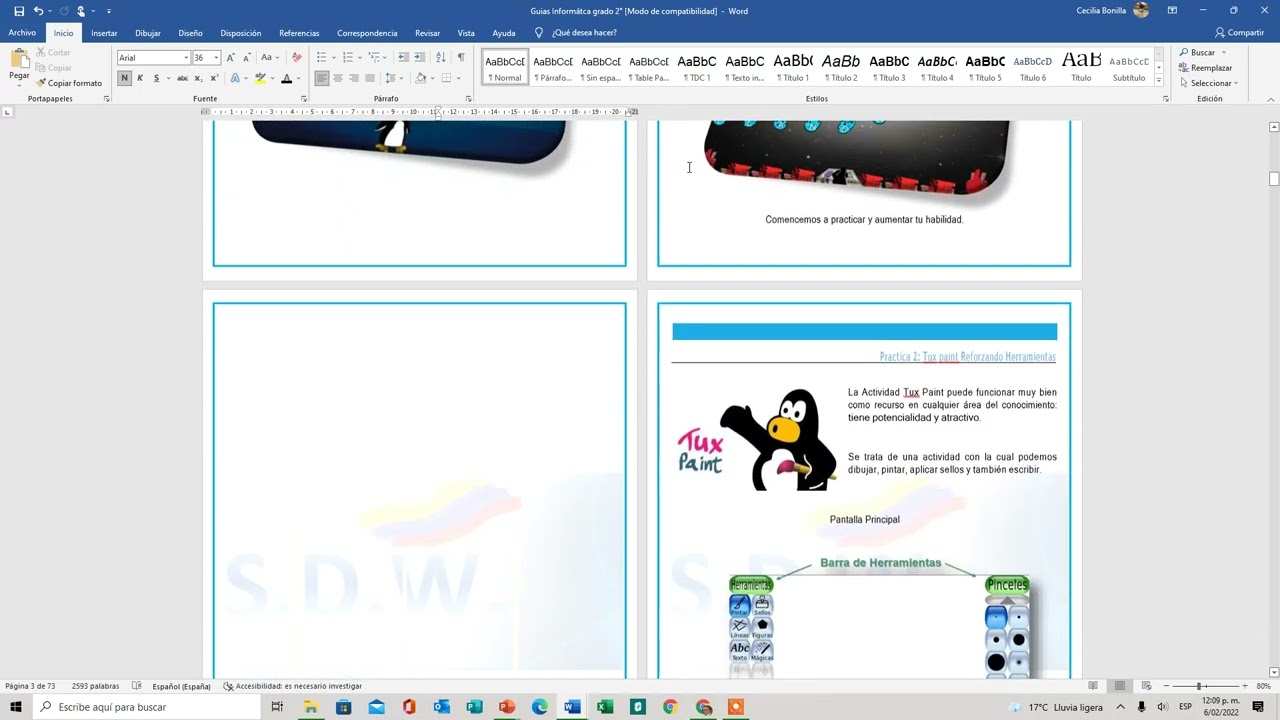
Task: Increase paragraph indent
Action: (x=420, y=58)
